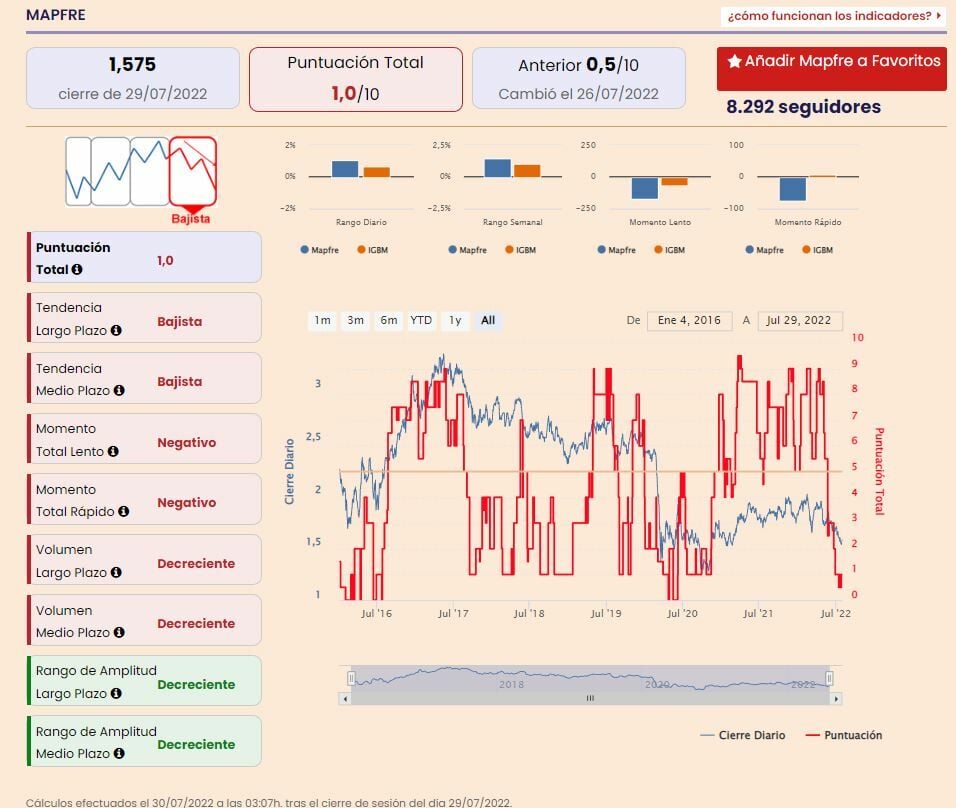Click the navigator left range handle

point(351,678)
